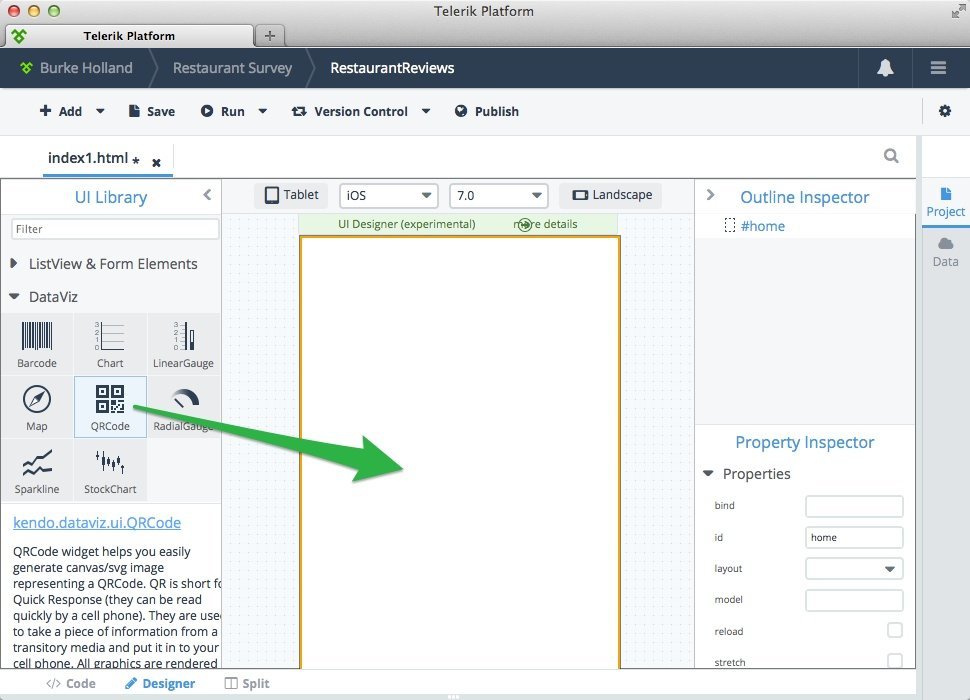970x700 pixels.
Task: Open the Run dropdown arrow
Action: (x=262, y=111)
